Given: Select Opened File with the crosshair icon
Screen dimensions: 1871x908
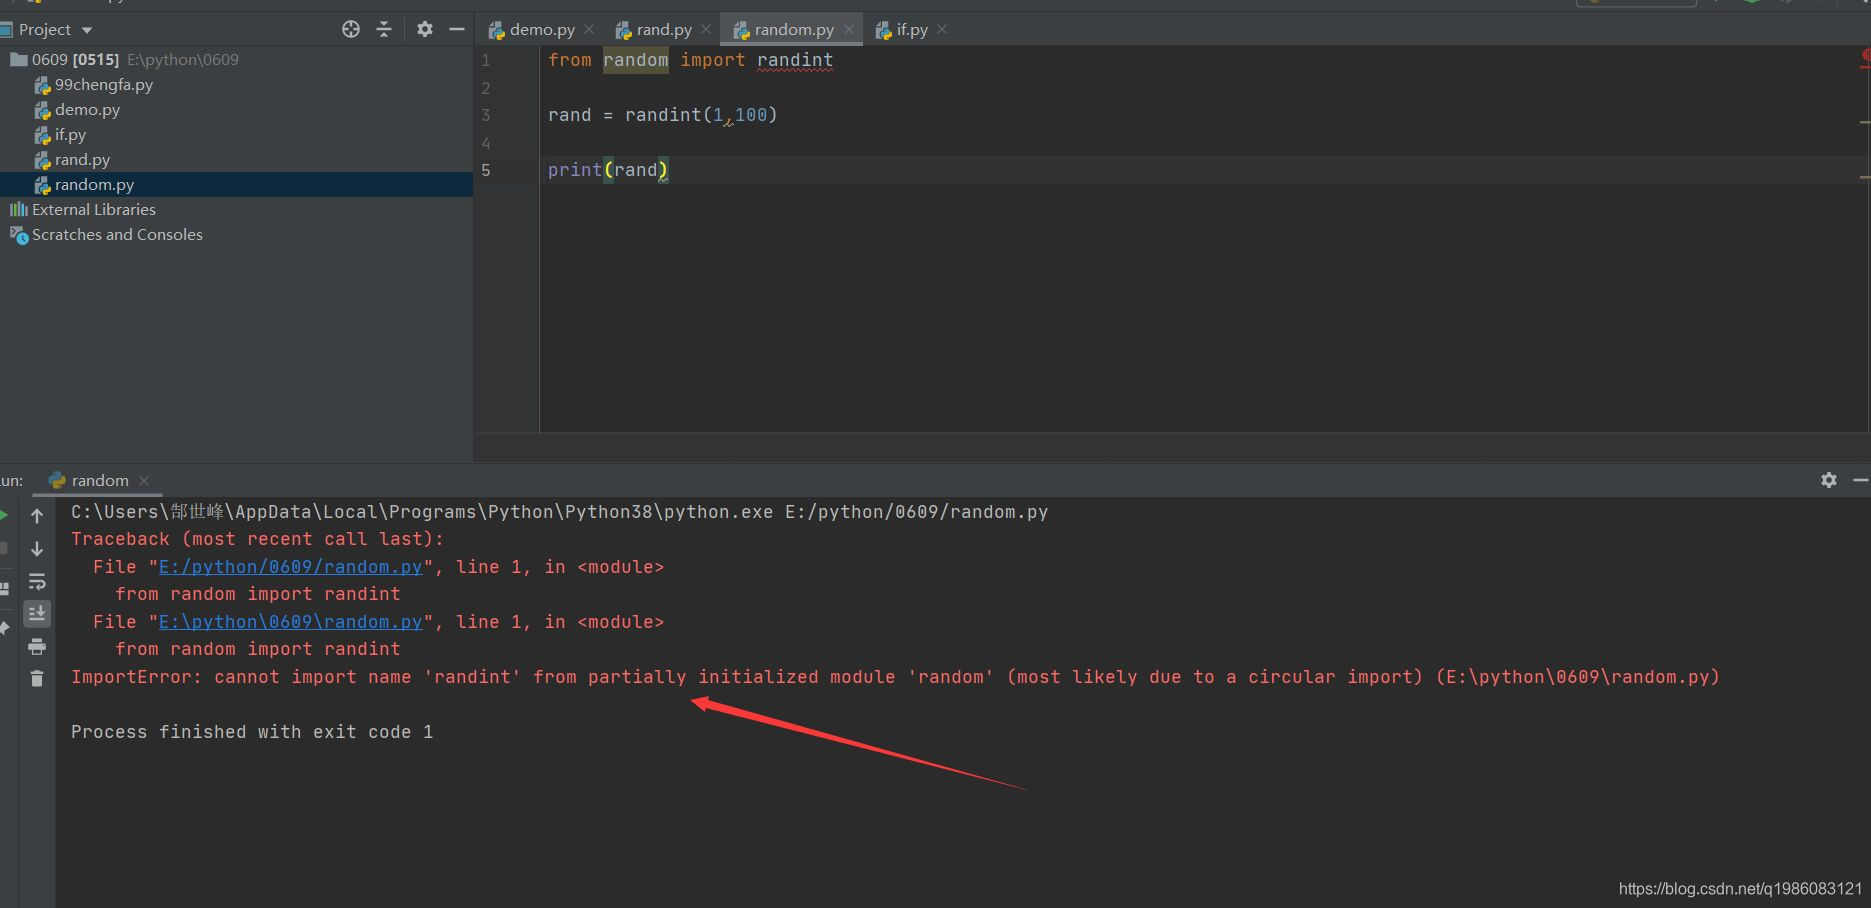Looking at the screenshot, I should point(350,29).
